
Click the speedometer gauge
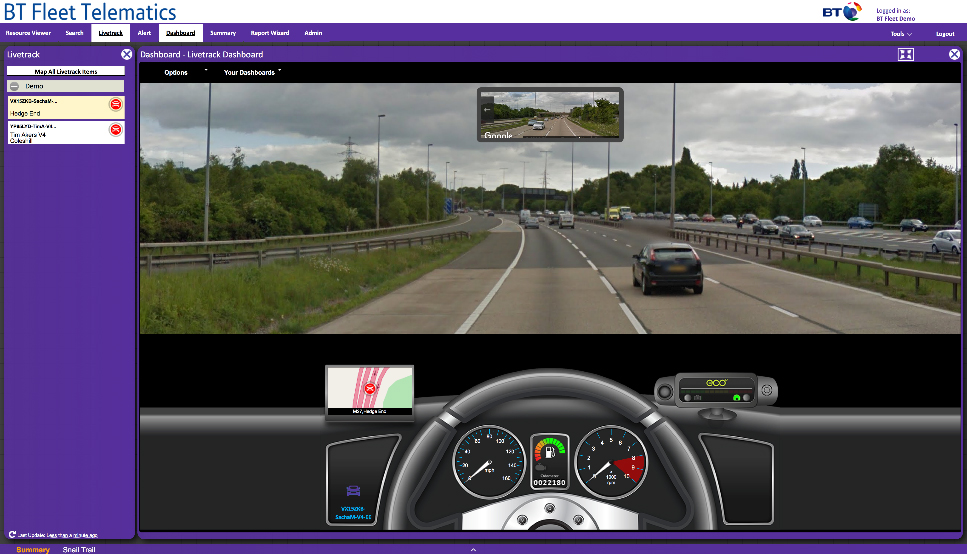point(489,462)
